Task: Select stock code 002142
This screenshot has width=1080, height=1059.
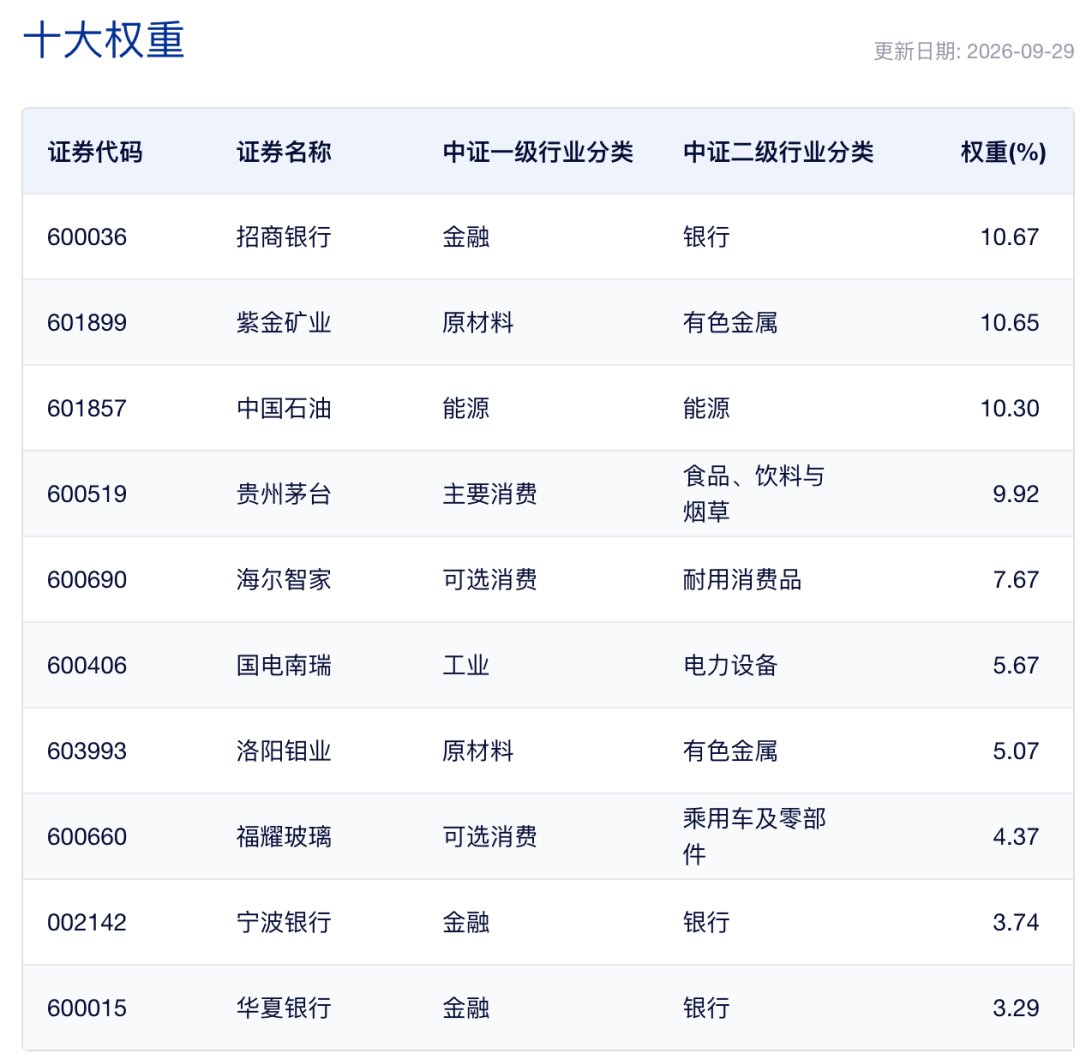Action: coord(87,923)
